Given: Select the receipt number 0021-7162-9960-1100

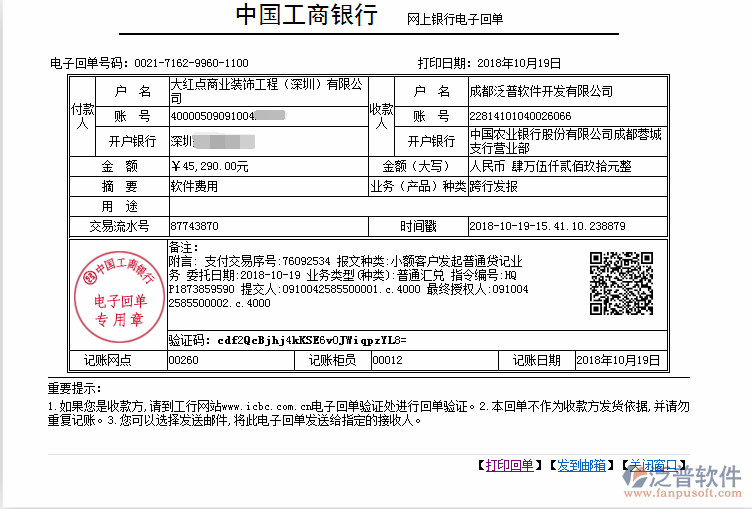Looking at the screenshot, I should (191, 63).
